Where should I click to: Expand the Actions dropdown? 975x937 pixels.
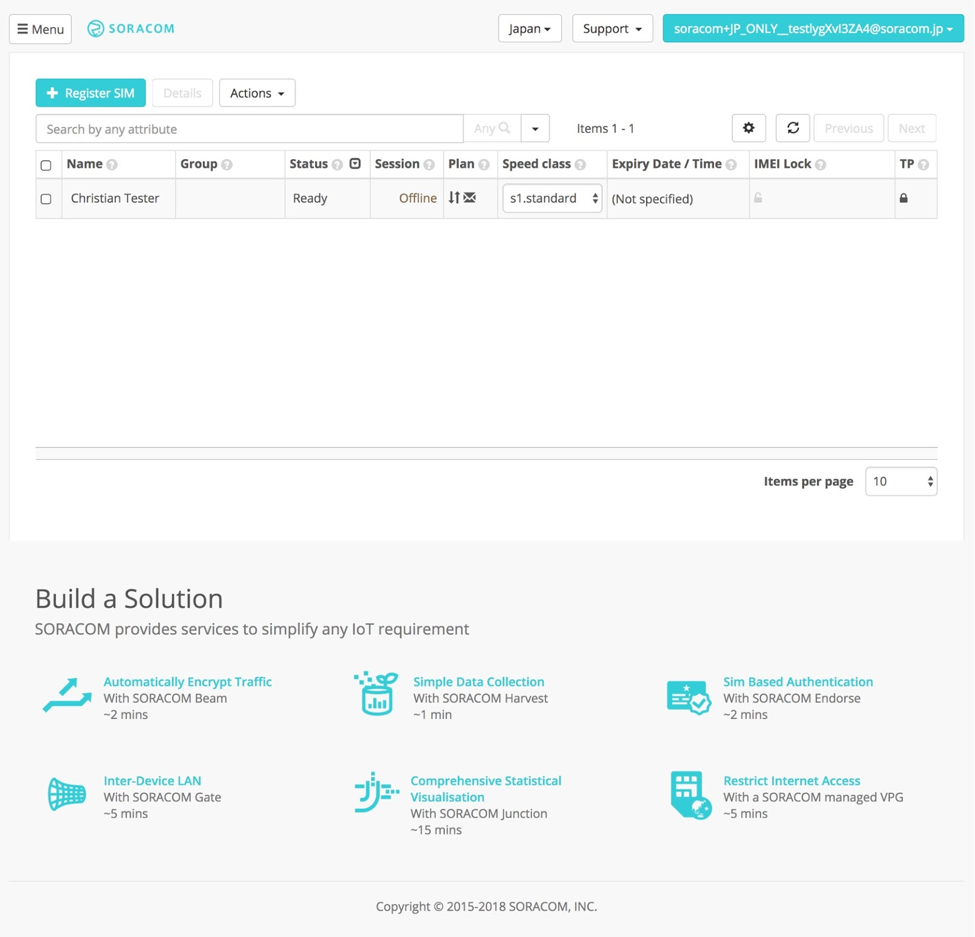pos(257,93)
